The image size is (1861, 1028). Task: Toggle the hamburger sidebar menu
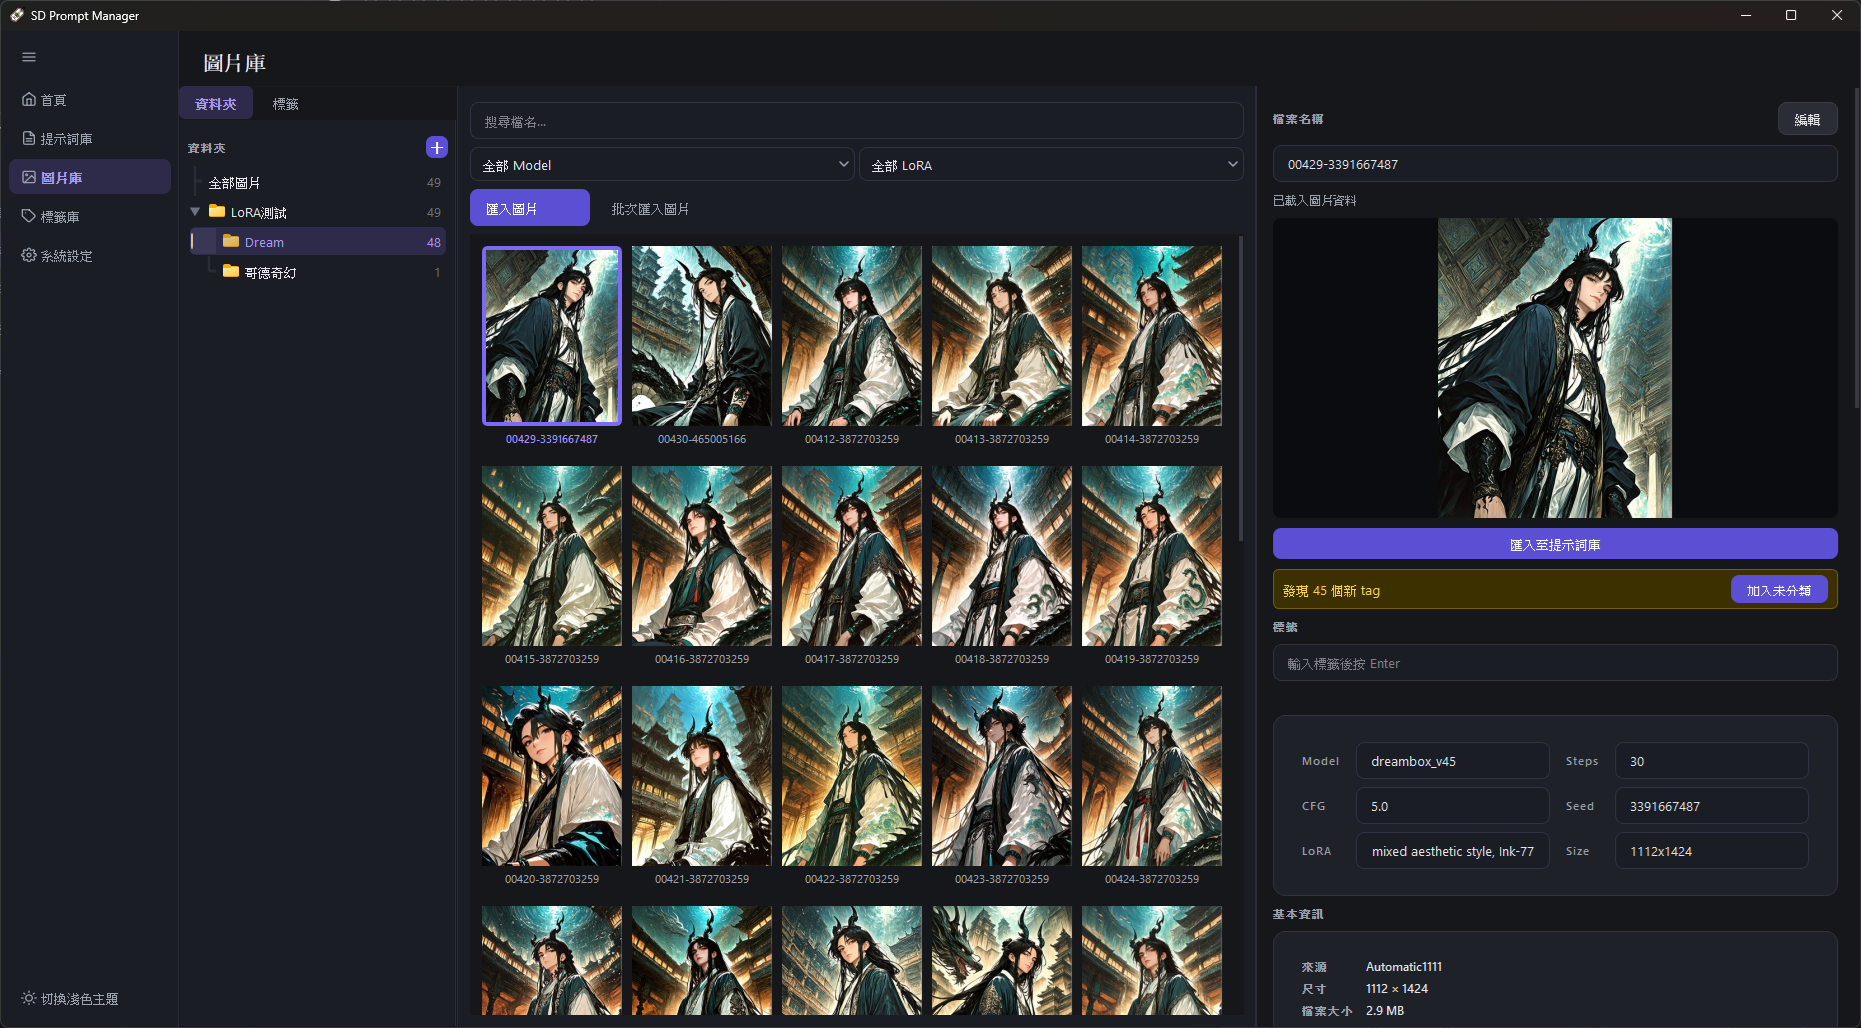(x=29, y=57)
